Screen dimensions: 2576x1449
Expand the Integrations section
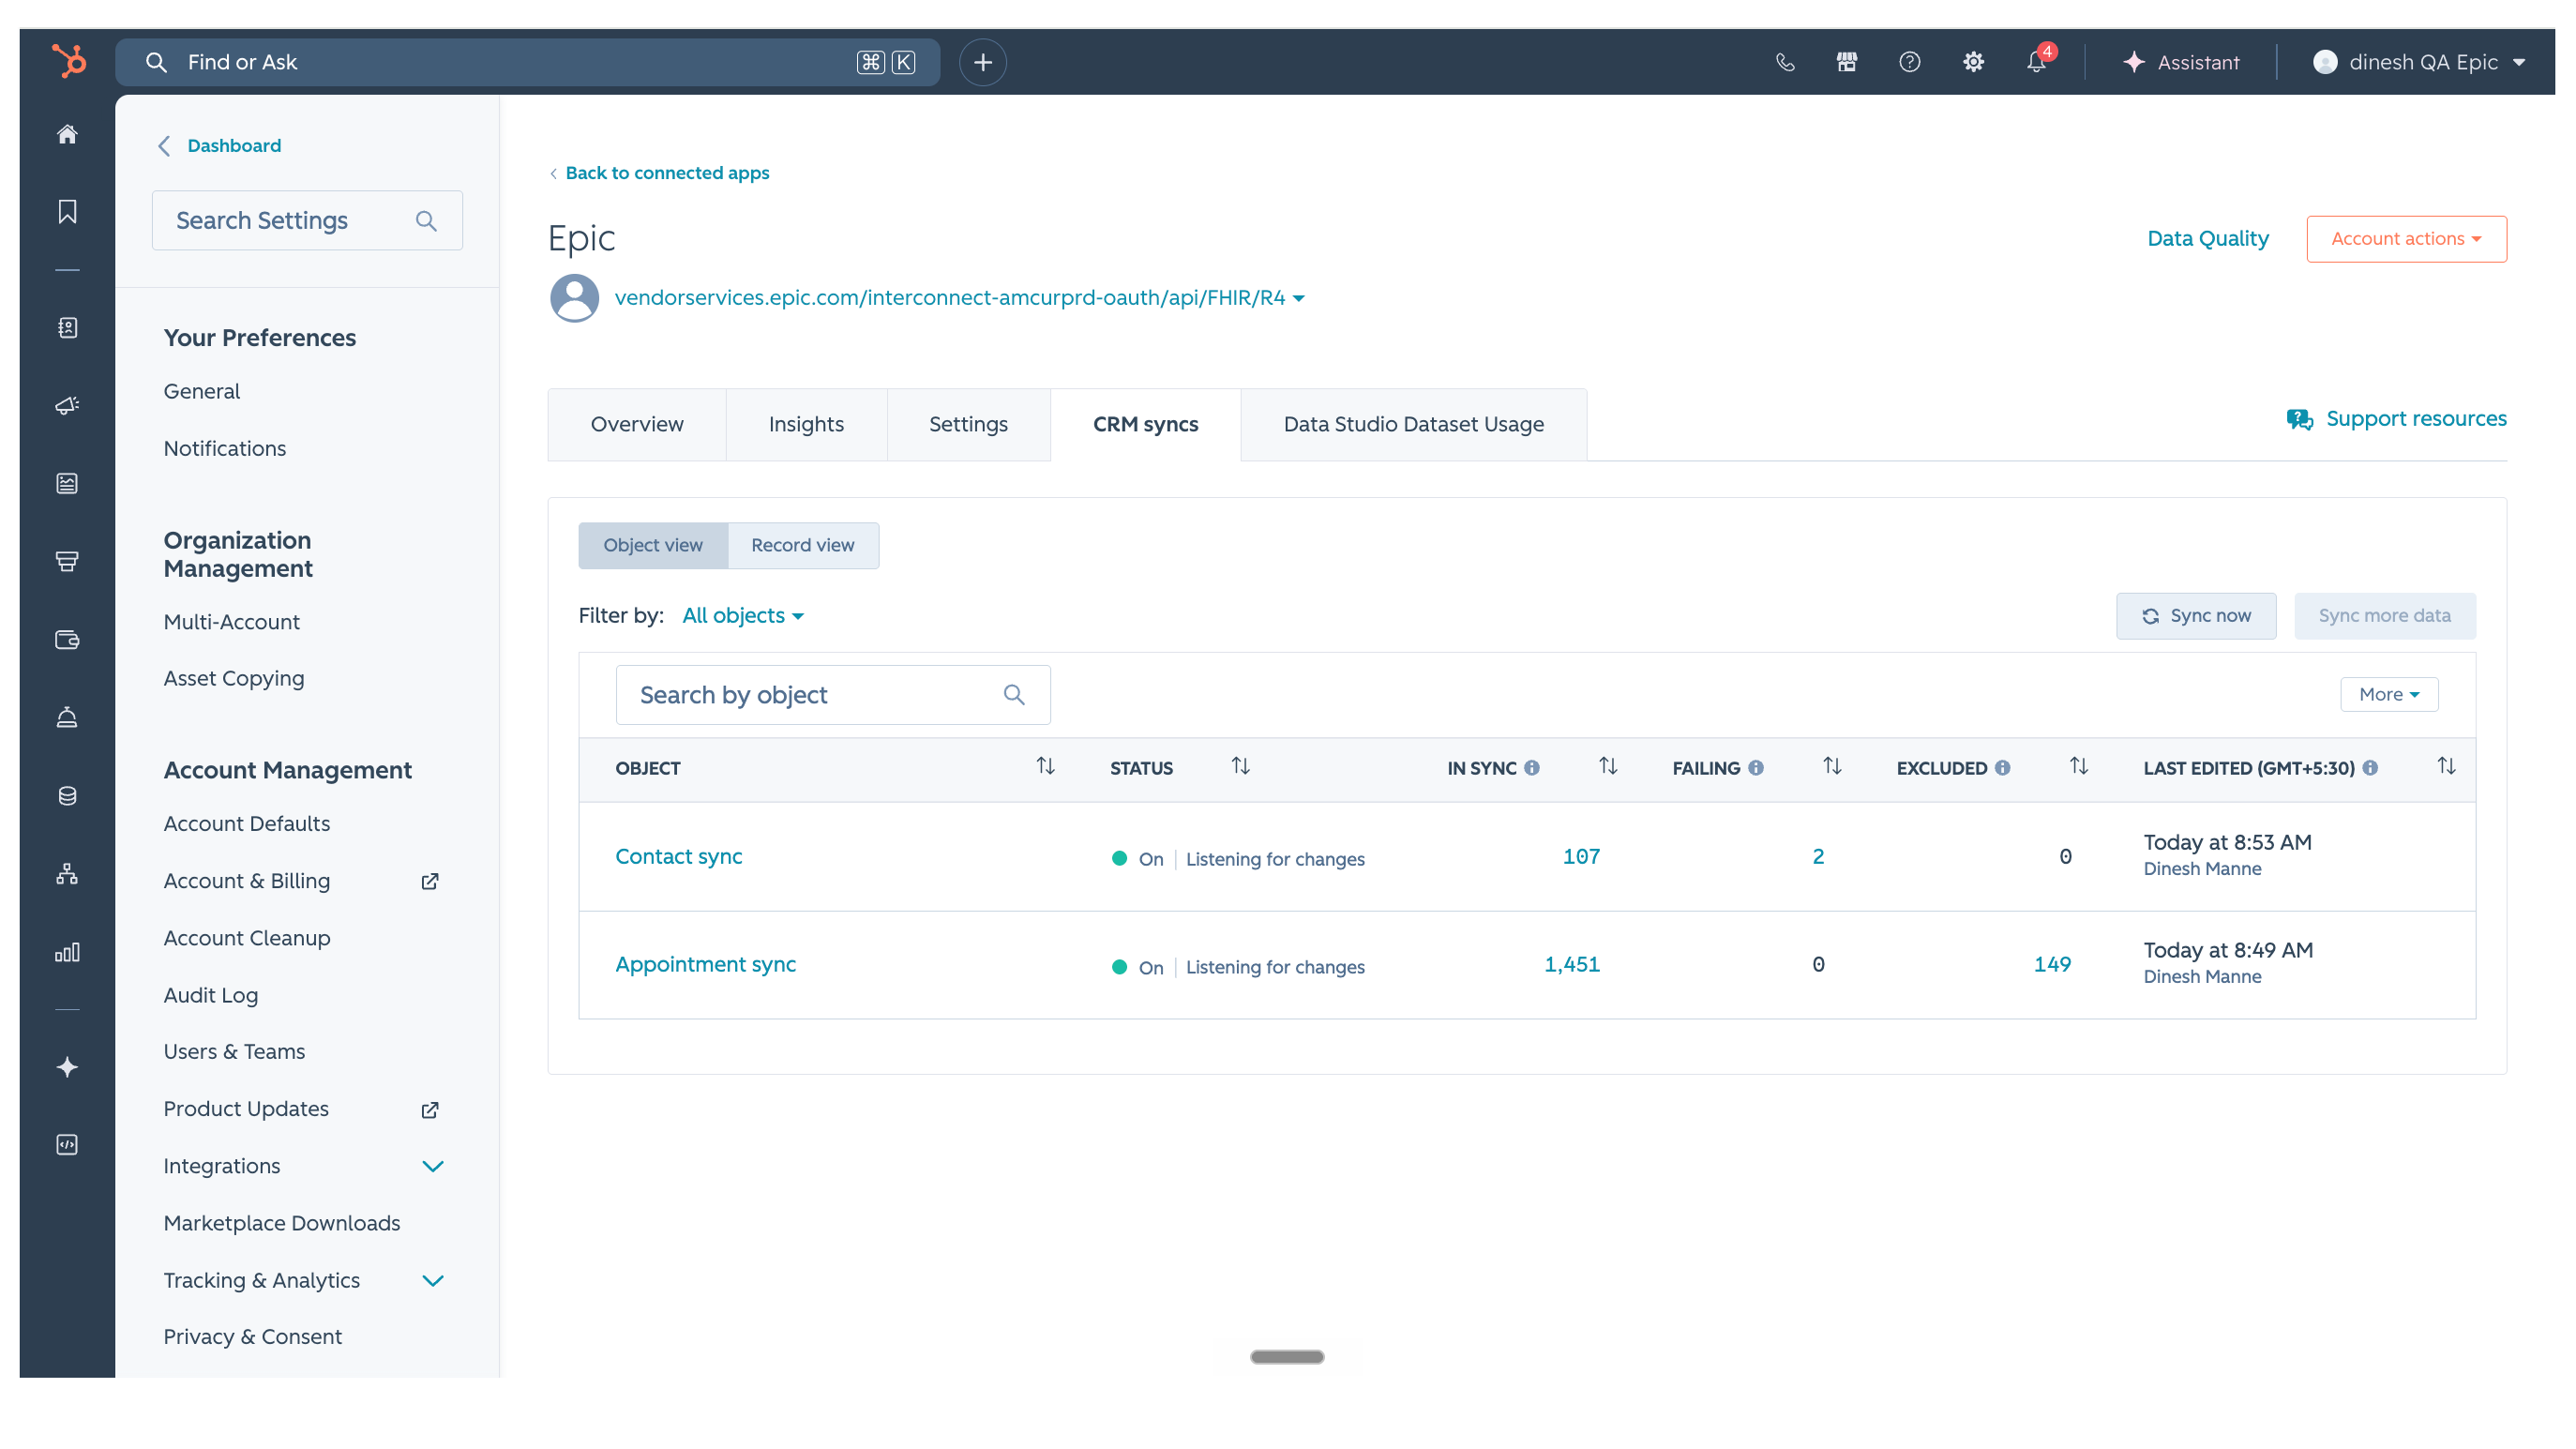(x=433, y=1166)
